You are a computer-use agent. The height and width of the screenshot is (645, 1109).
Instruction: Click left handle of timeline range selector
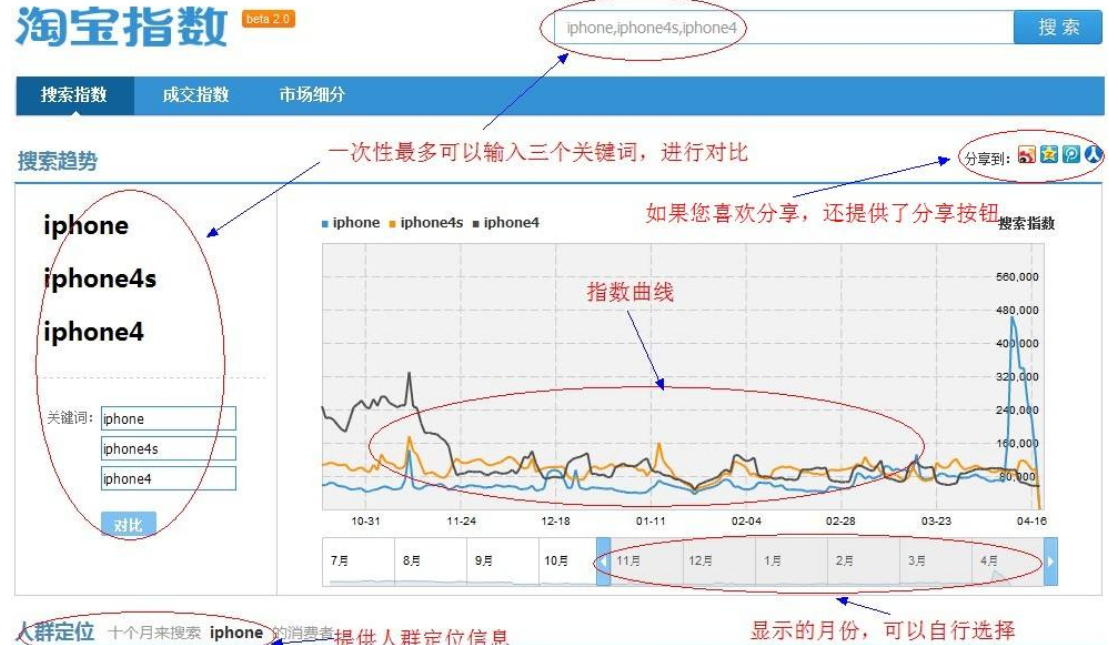click(603, 562)
